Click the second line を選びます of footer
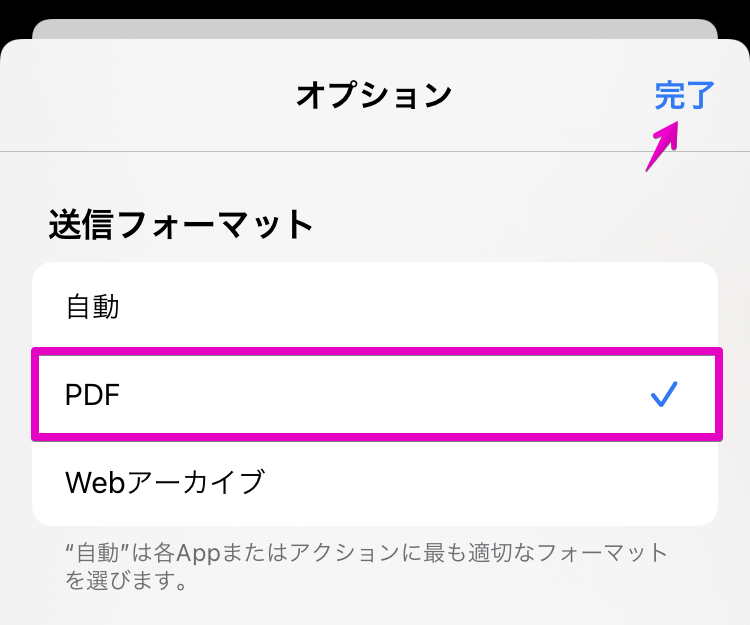 pos(126,581)
